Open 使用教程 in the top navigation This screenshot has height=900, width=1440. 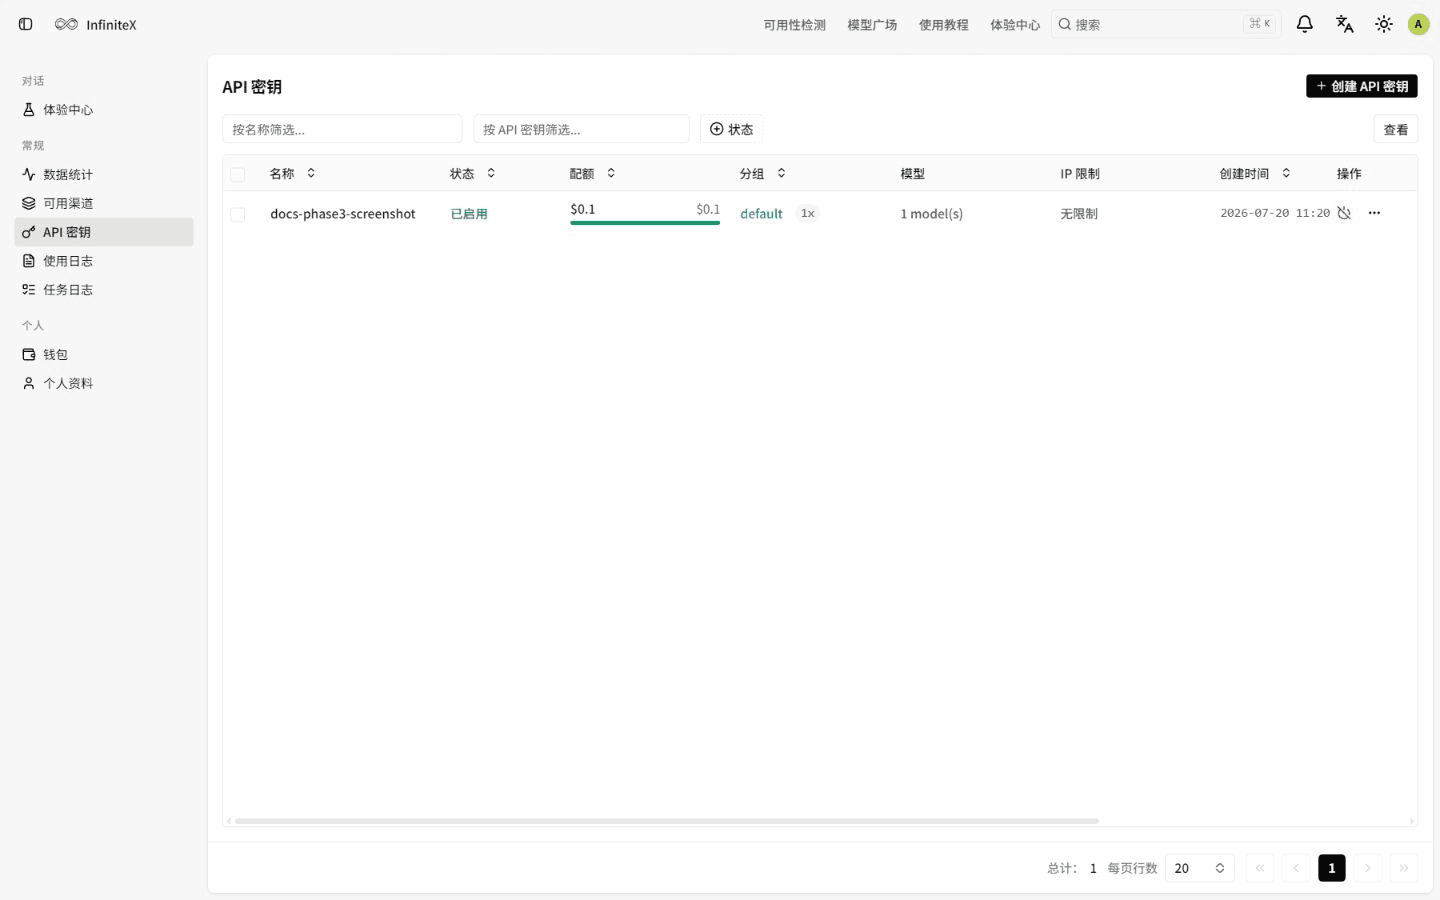click(944, 25)
